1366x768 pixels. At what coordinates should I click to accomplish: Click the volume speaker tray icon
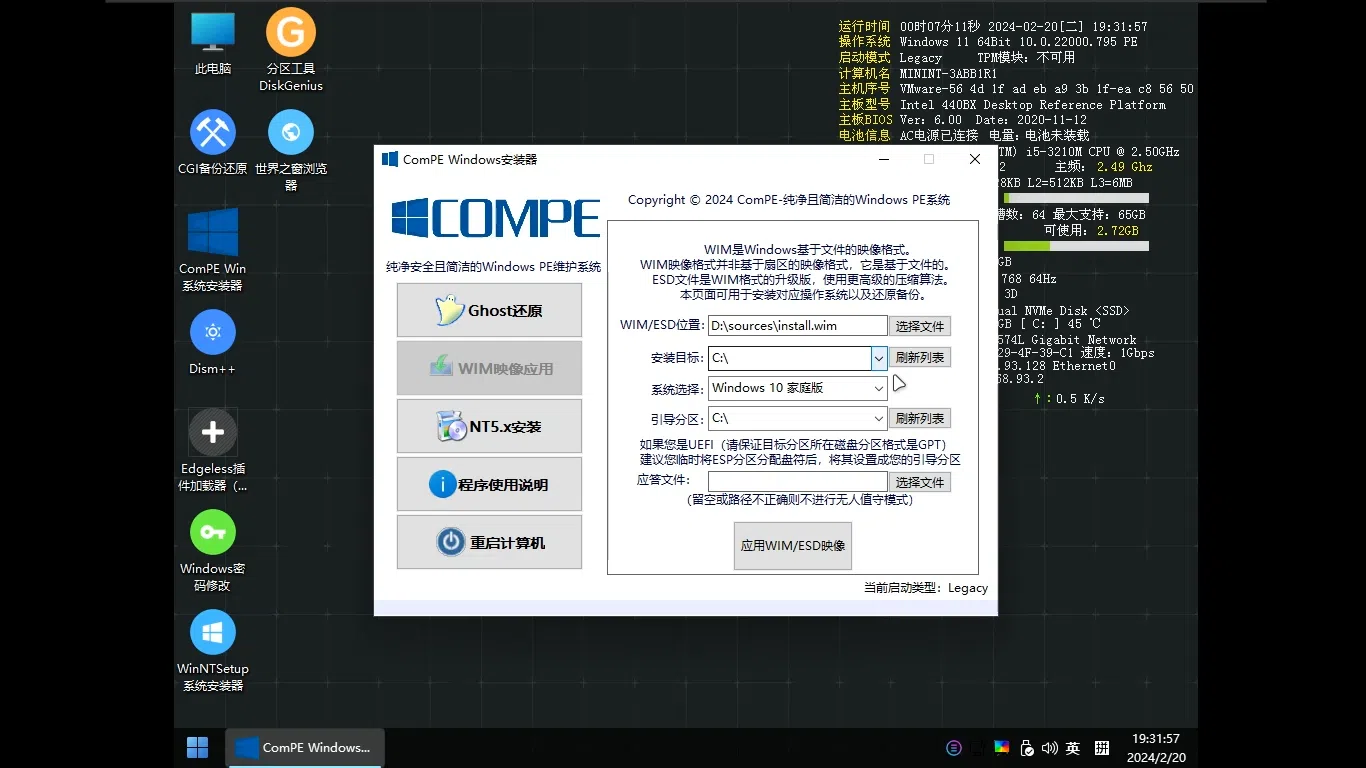point(1049,747)
